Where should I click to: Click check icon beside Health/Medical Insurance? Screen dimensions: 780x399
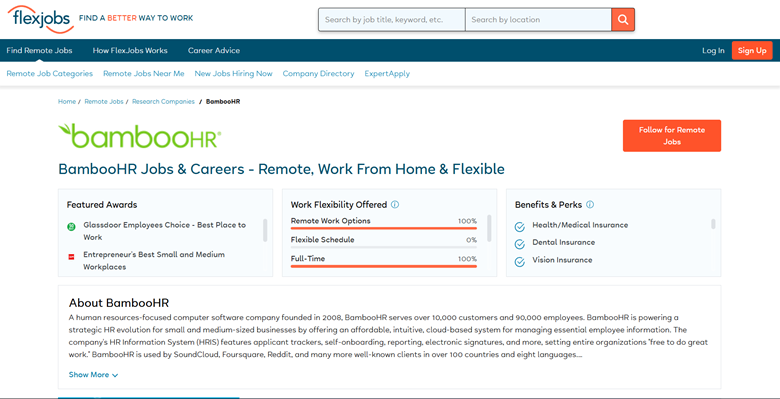coord(520,227)
